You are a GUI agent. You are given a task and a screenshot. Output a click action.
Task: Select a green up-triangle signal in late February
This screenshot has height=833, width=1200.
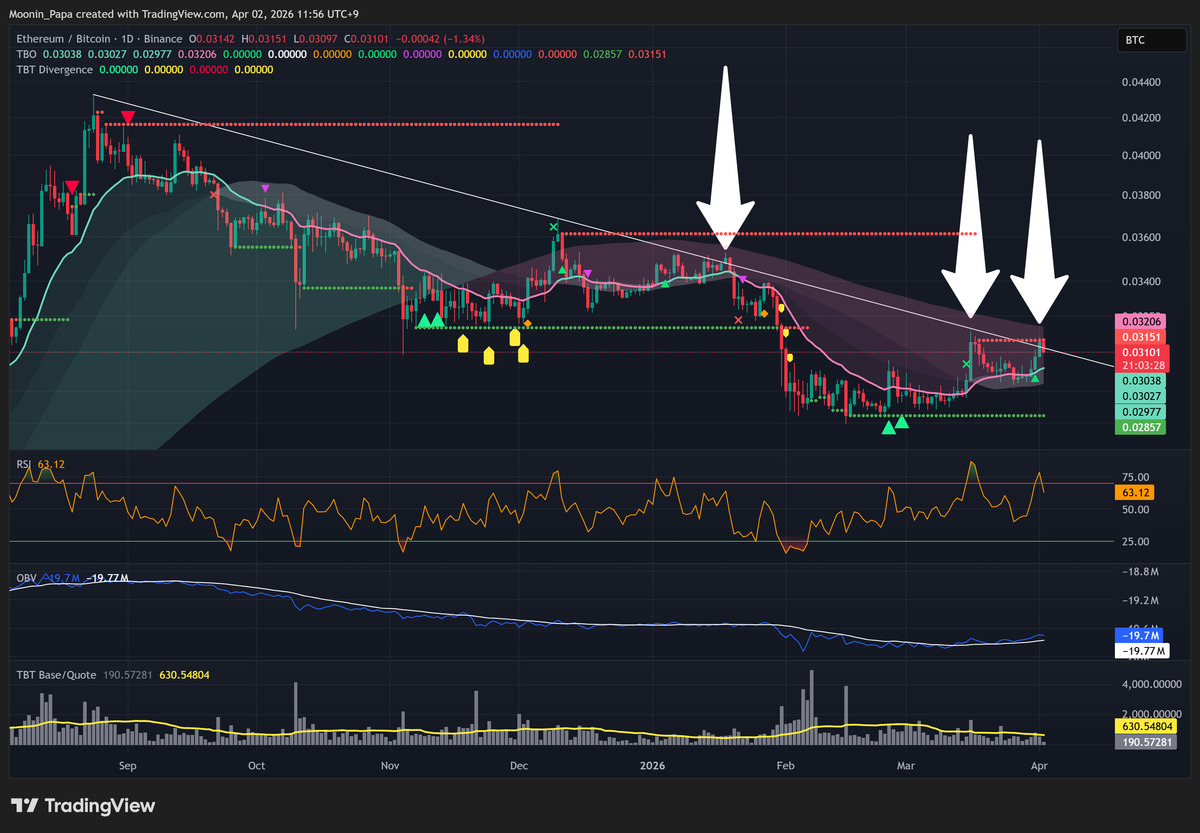click(x=888, y=428)
